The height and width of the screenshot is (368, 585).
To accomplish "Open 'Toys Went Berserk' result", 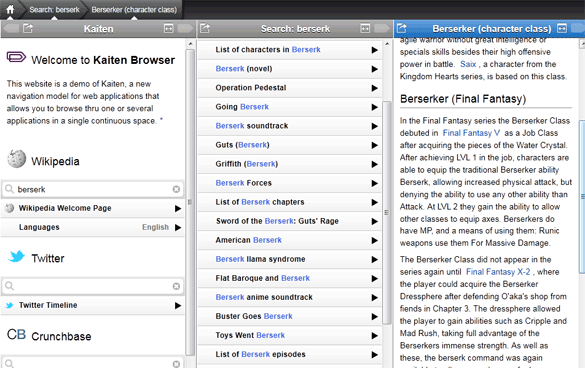I will tap(289, 335).
